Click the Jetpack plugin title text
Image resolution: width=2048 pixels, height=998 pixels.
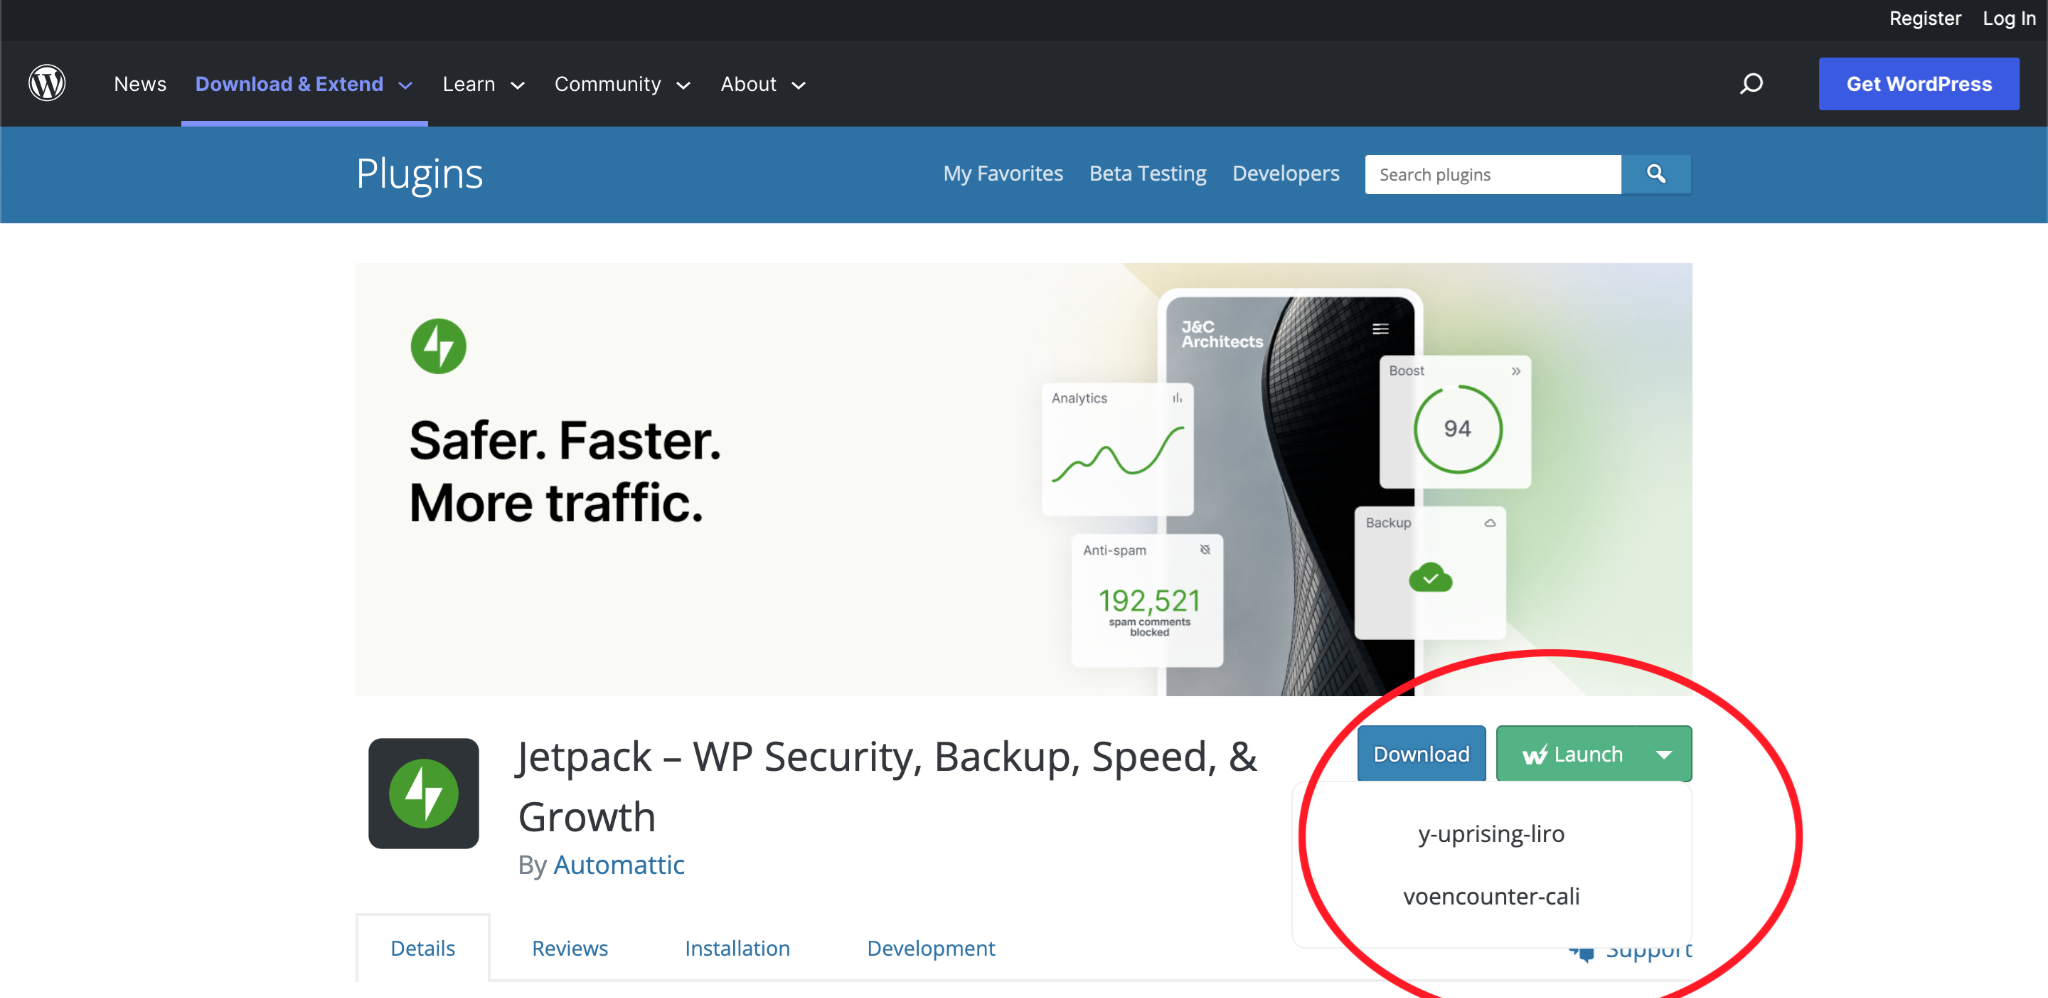point(887,787)
